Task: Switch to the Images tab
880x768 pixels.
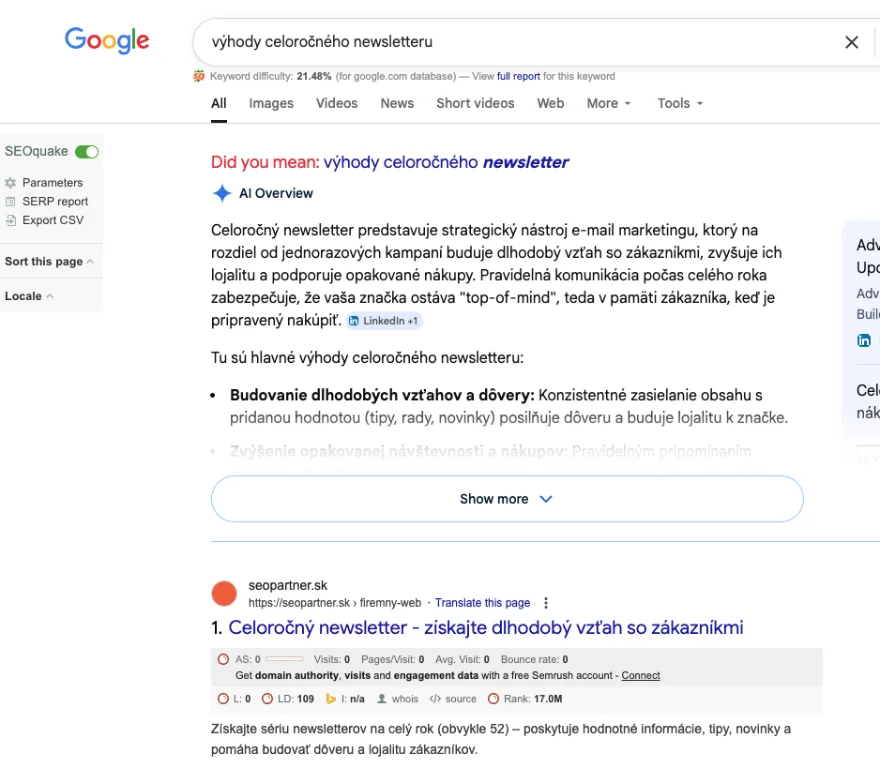Action: click(x=271, y=103)
